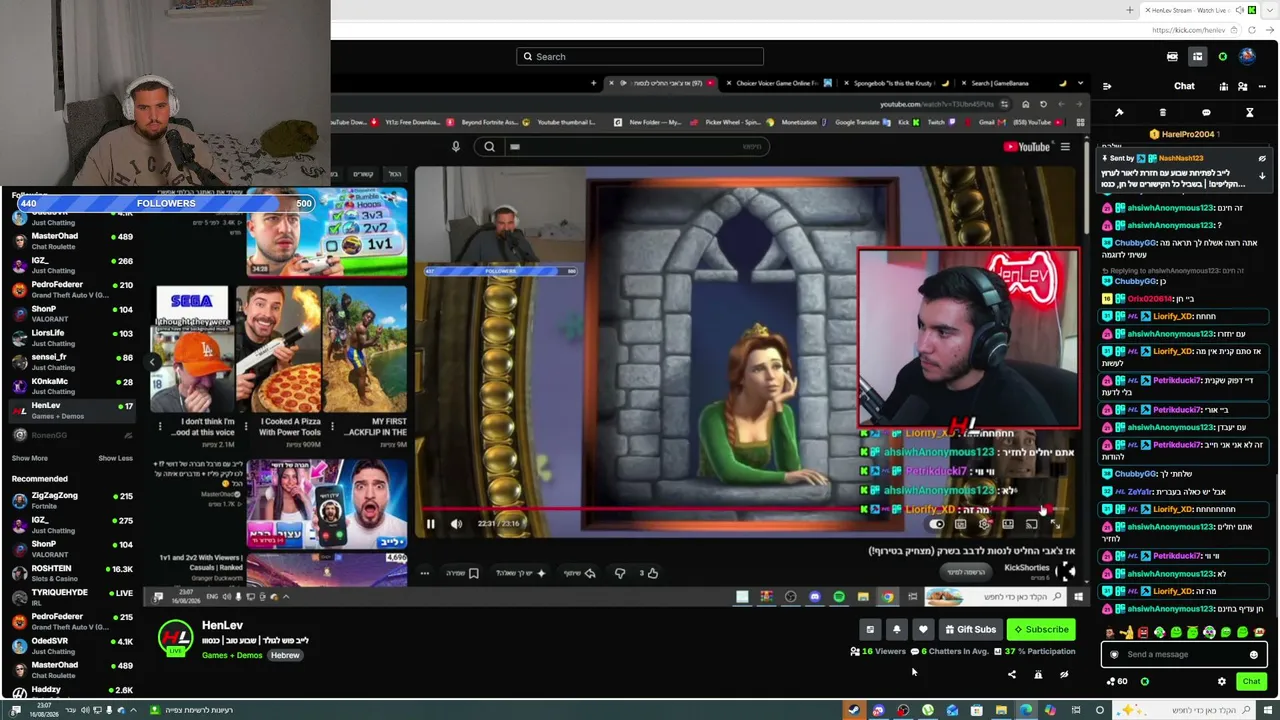Open ZigZagZong channel in Recommended

click(72, 500)
